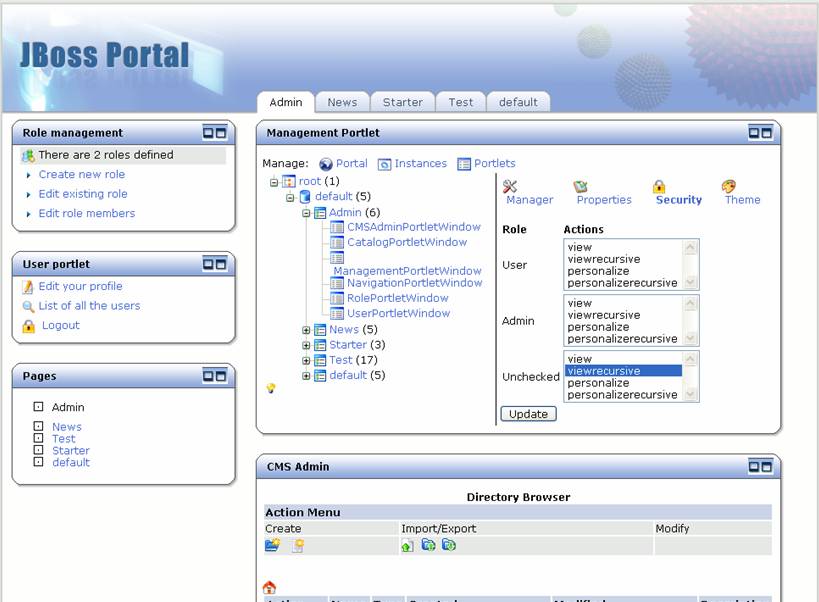The height and width of the screenshot is (602, 819).
Task: Toggle the Test box in Pages portlet
Action: pyautogui.click(x=38, y=438)
